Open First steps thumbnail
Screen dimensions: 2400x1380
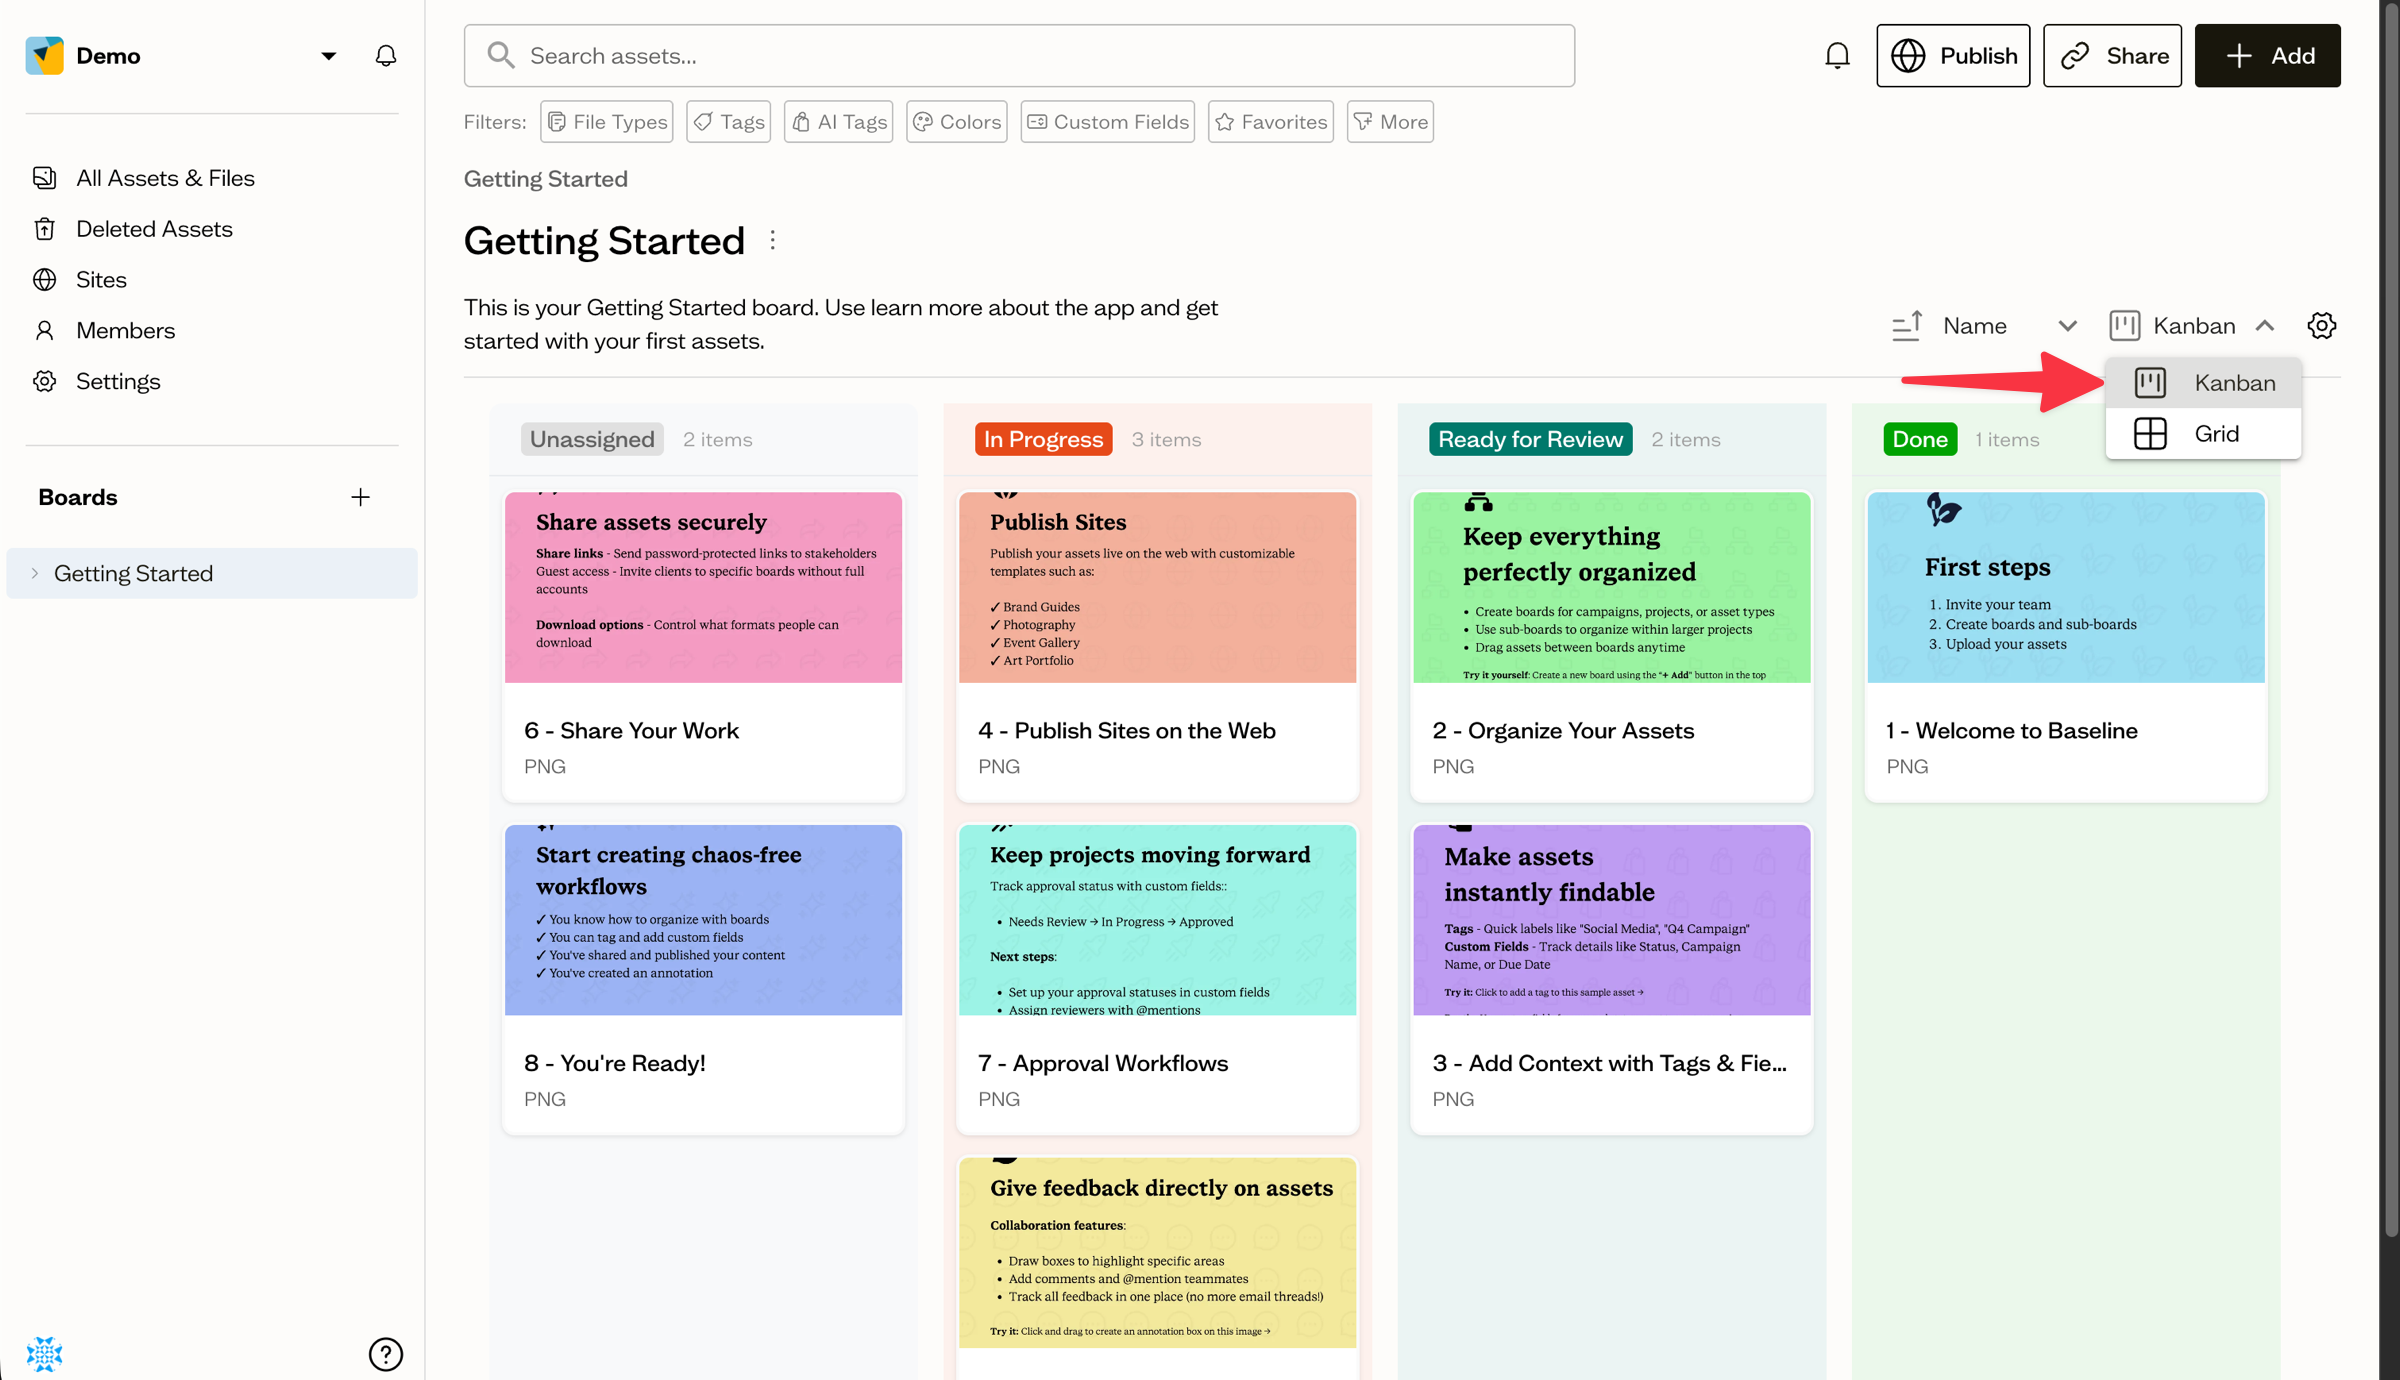point(2065,587)
